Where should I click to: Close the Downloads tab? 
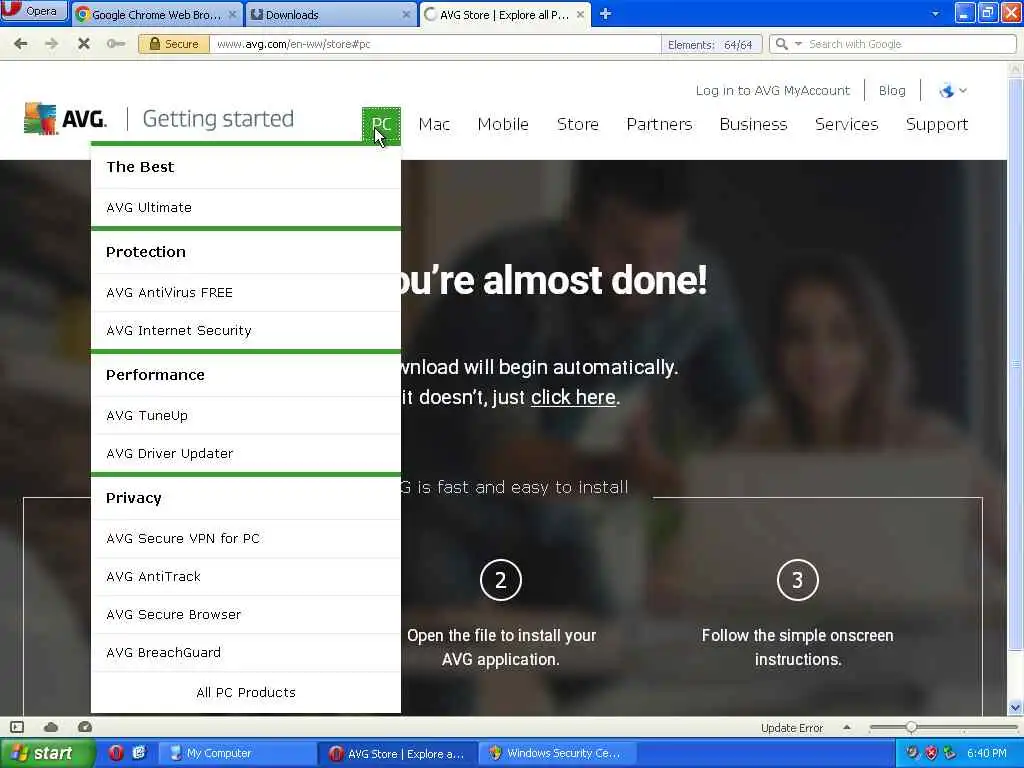point(406,14)
